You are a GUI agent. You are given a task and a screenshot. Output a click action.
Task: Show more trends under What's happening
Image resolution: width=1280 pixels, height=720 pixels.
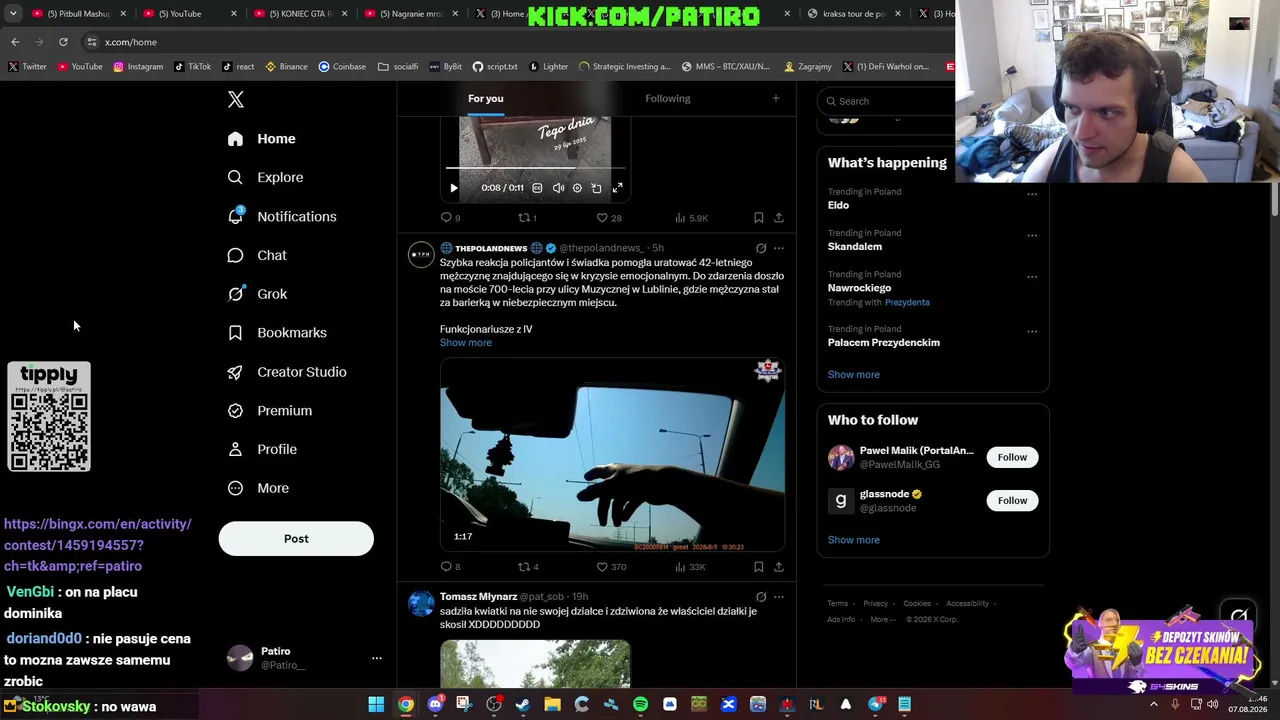[x=854, y=374]
